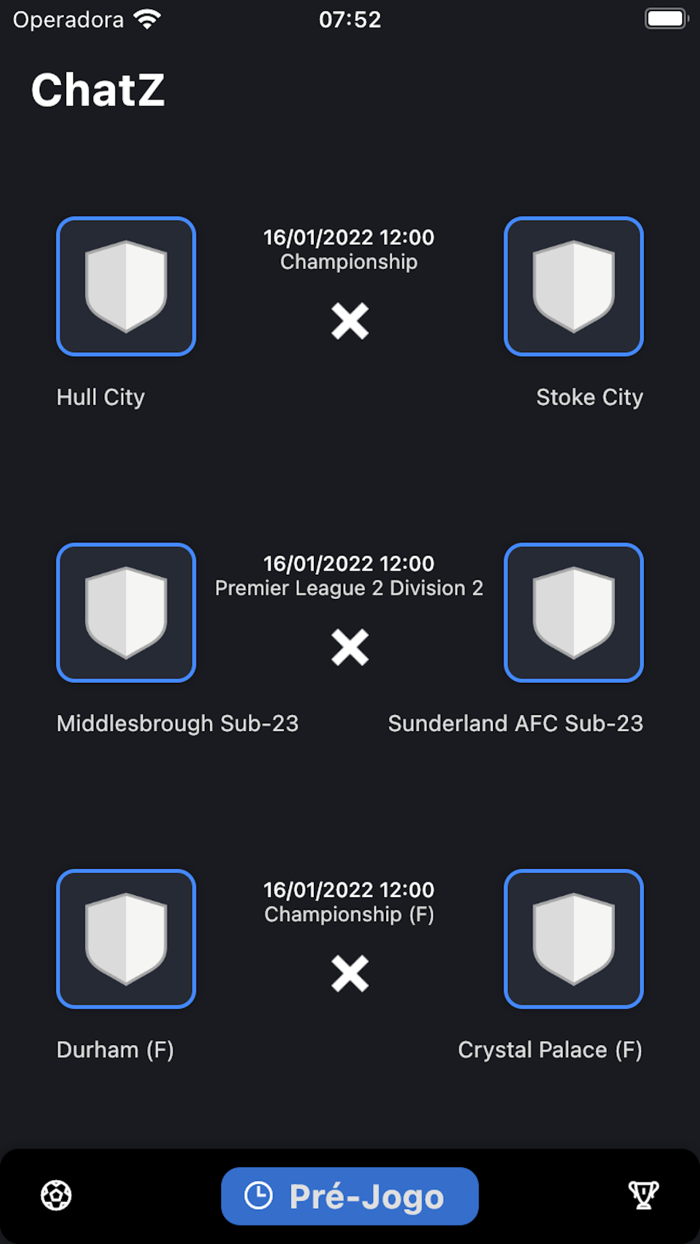This screenshot has height=1244, width=700.
Task: Tap the Hull City team crest
Action: [126, 286]
